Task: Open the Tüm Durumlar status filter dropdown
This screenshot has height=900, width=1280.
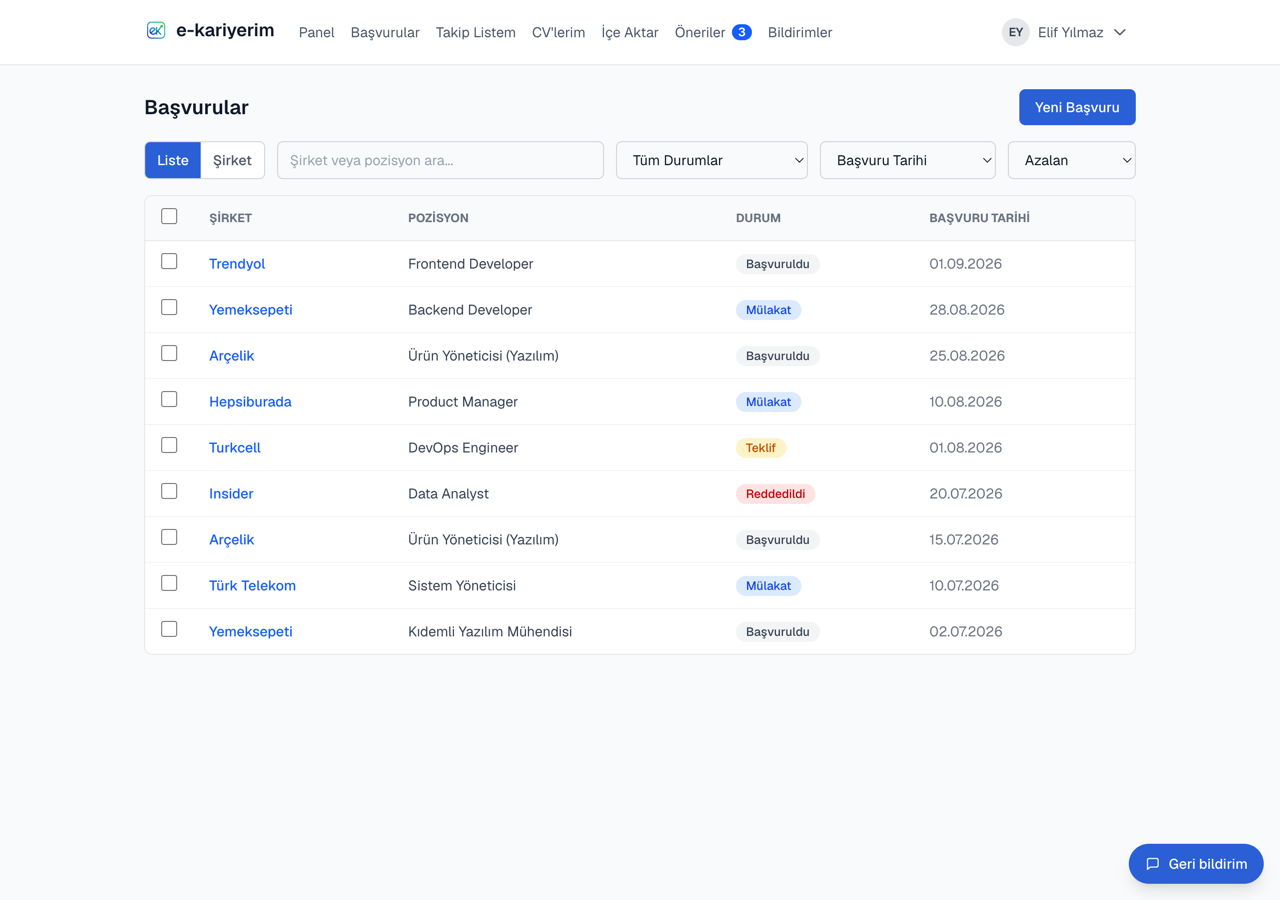Action: (712, 160)
